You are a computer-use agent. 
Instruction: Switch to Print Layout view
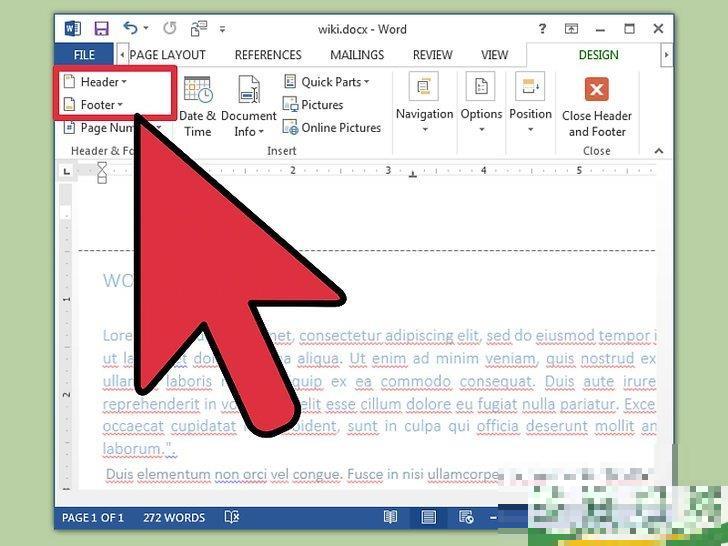[428, 517]
